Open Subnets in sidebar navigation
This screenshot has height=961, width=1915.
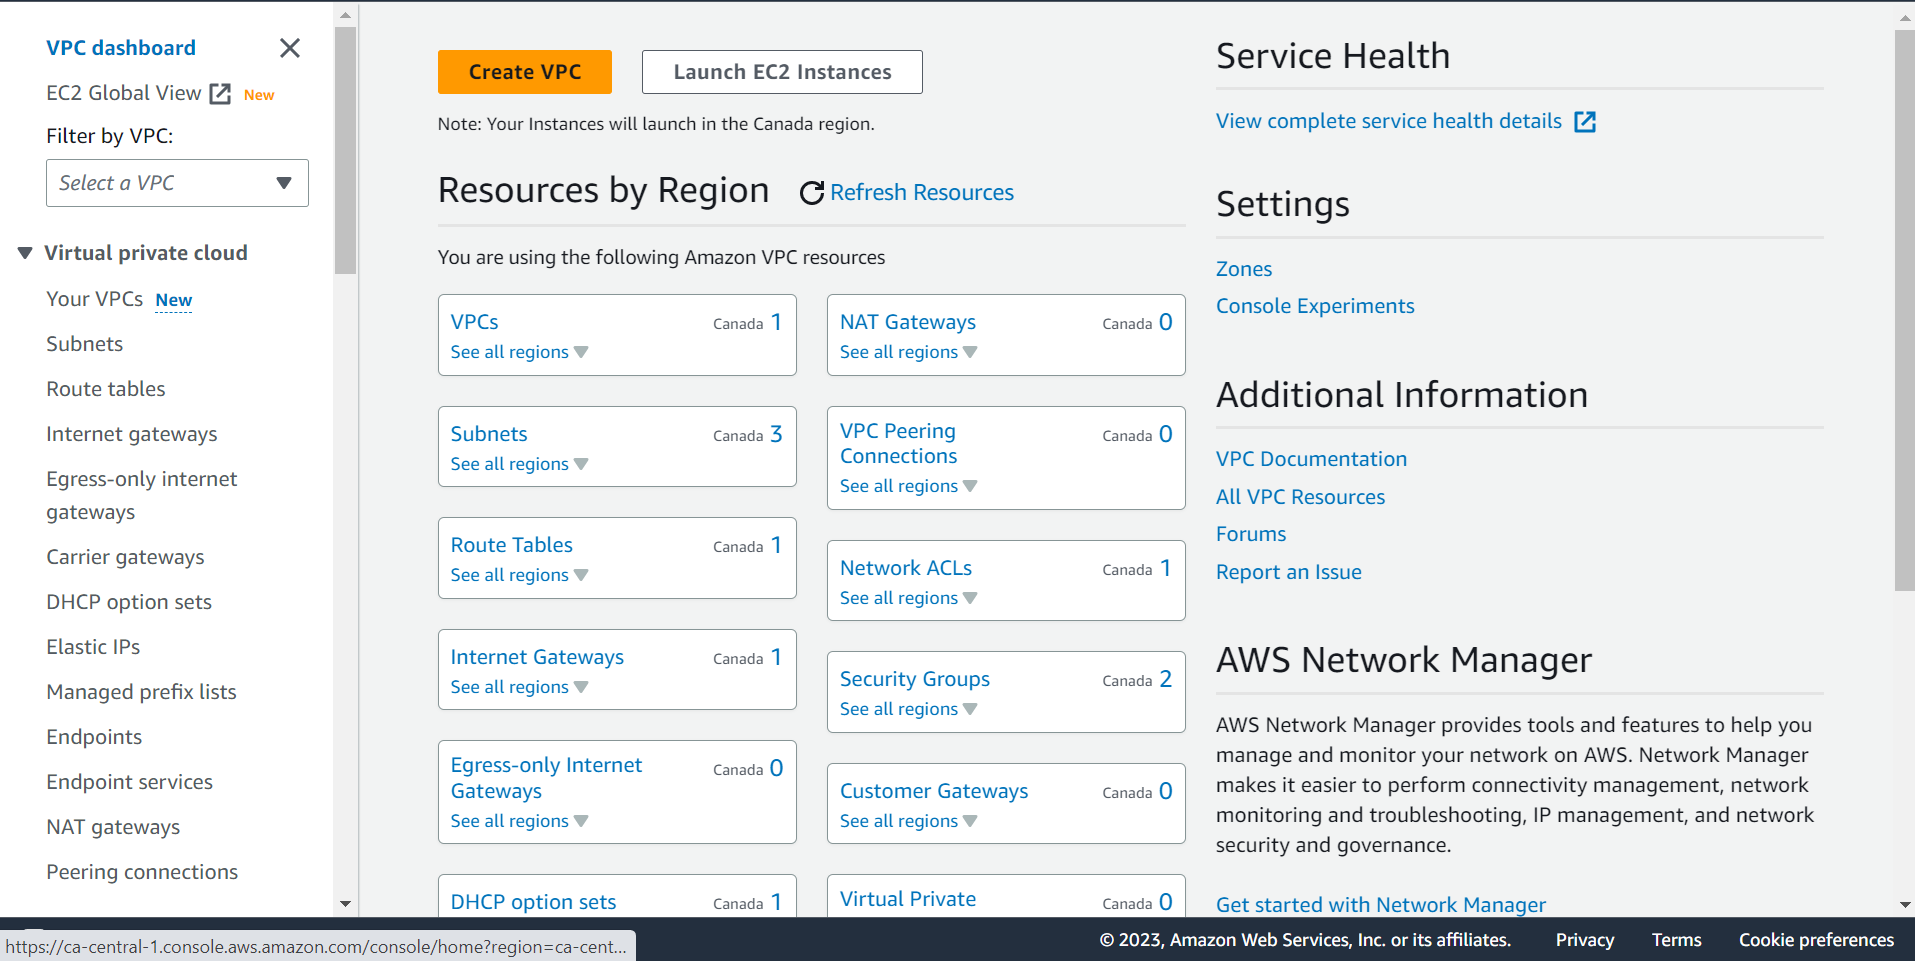tap(85, 344)
